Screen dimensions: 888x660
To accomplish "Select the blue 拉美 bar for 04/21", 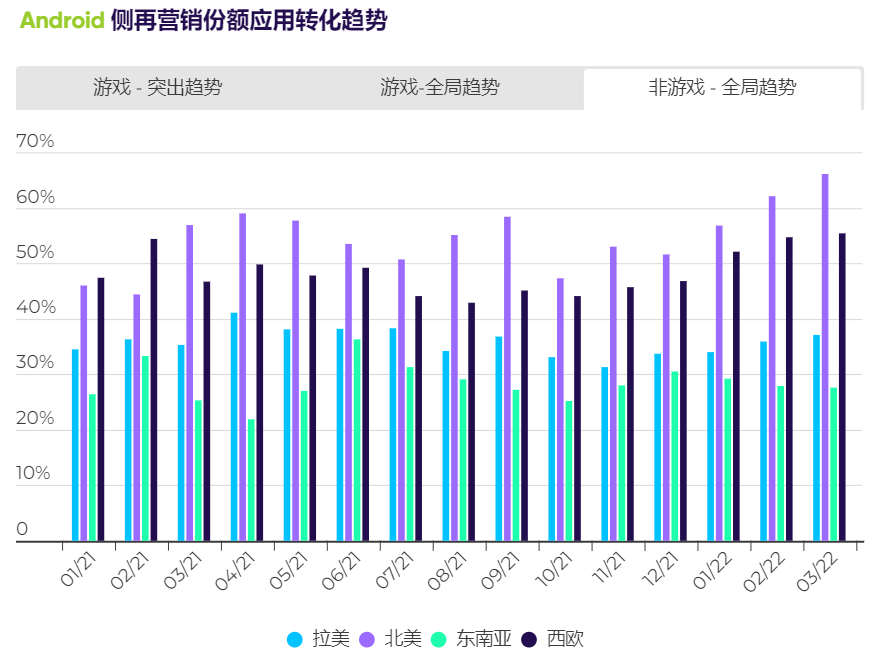I will pos(234,427).
